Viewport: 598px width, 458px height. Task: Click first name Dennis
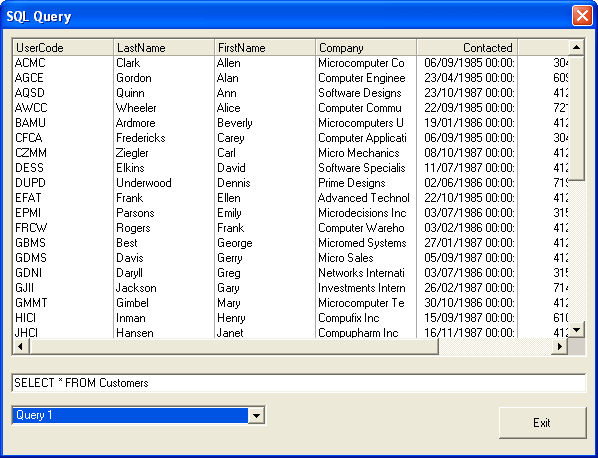point(233,183)
